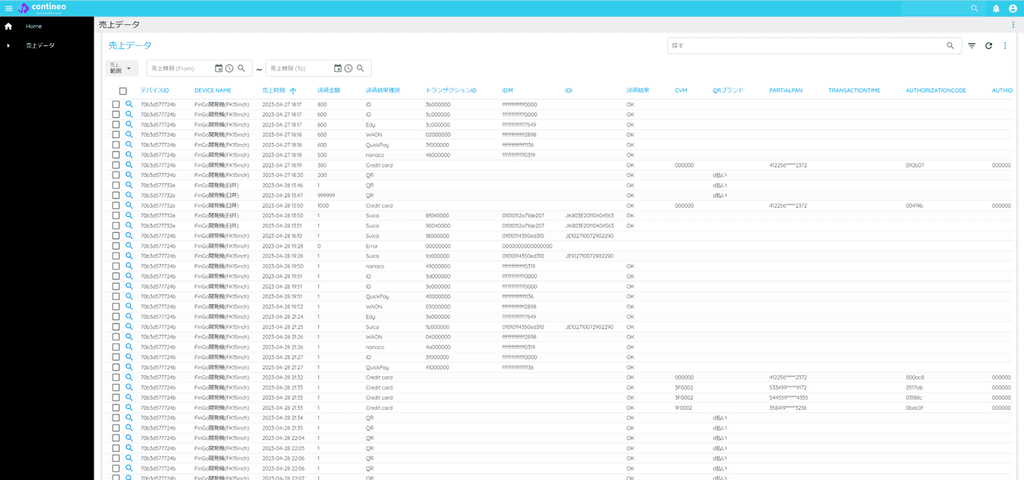Sort by CVM column header
Viewport: 1024px width, 480px height.
coord(681,91)
